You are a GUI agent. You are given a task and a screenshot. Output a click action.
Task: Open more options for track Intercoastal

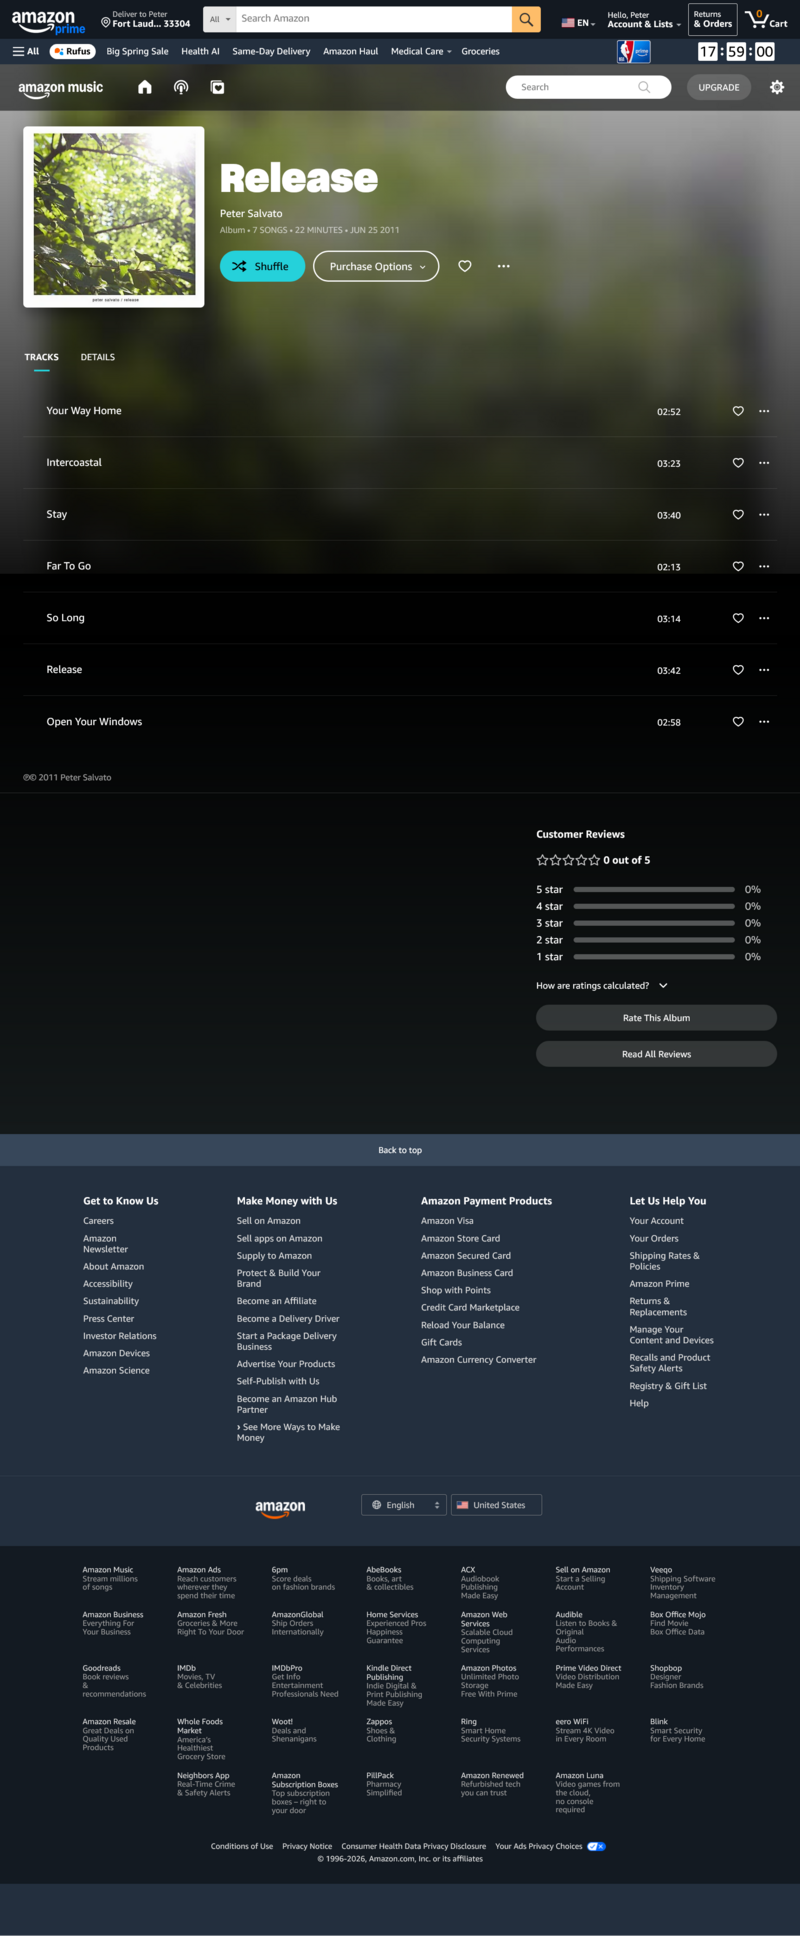[x=764, y=463]
